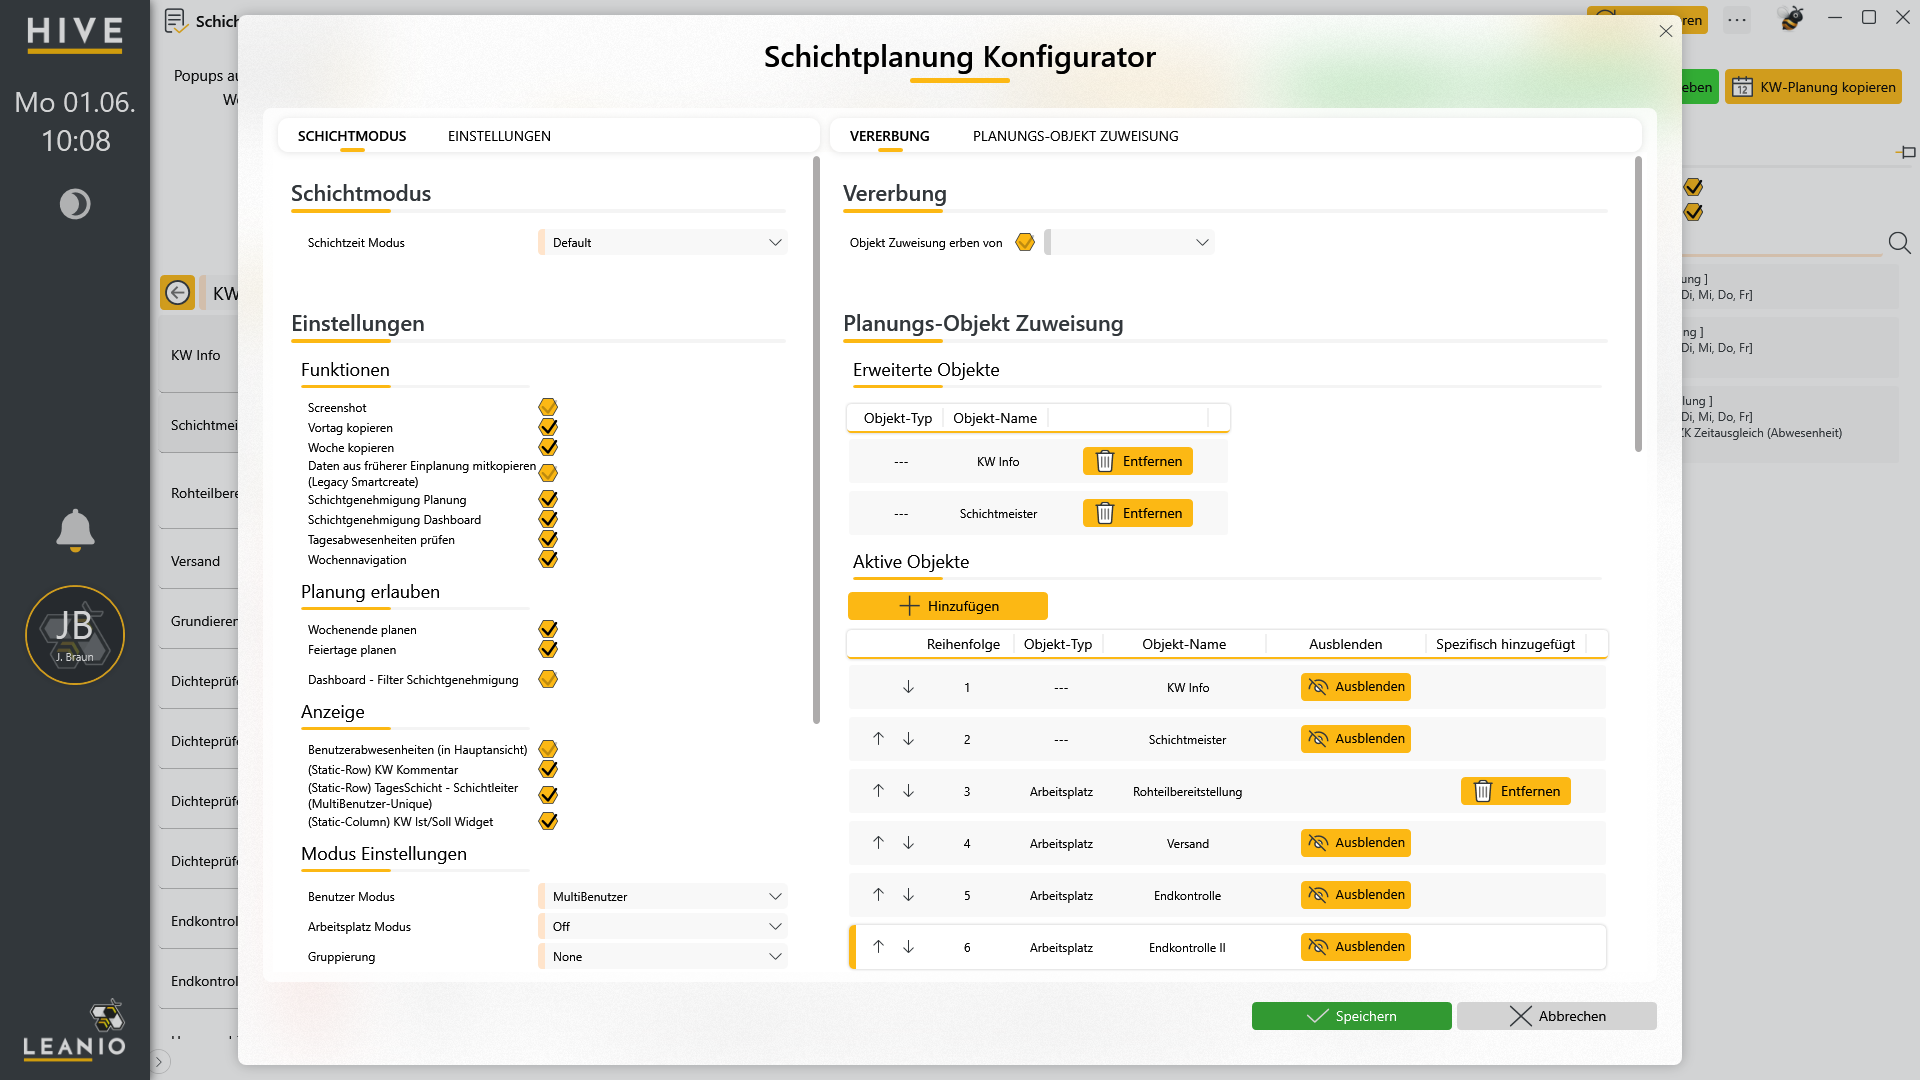1920x1080 pixels.
Task: Open the Schichtzeit Modus dropdown
Action: [x=663, y=242]
